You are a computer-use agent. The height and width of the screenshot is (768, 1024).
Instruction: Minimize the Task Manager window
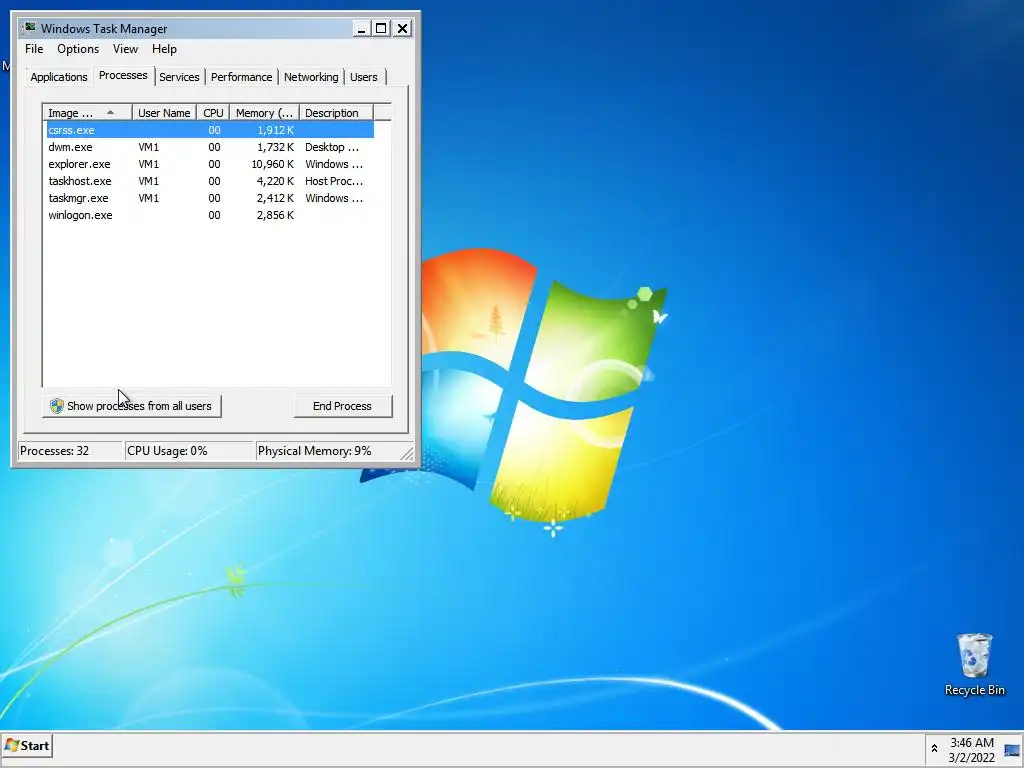pyautogui.click(x=361, y=29)
